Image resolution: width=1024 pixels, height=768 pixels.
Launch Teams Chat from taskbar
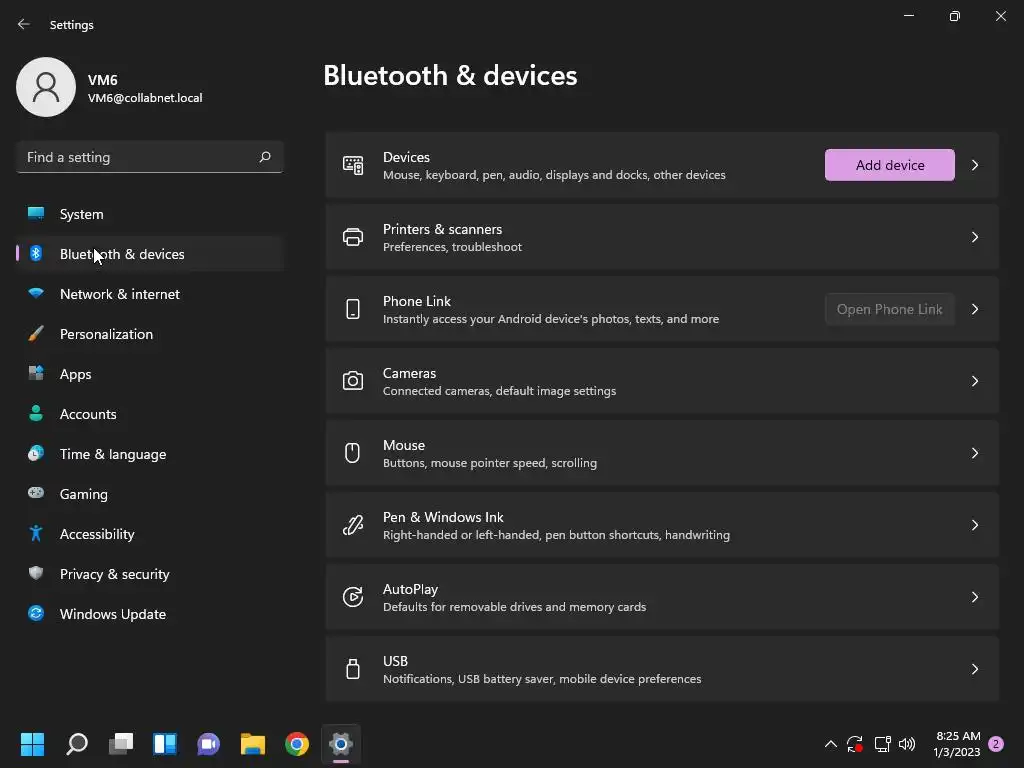pyautogui.click(x=208, y=744)
